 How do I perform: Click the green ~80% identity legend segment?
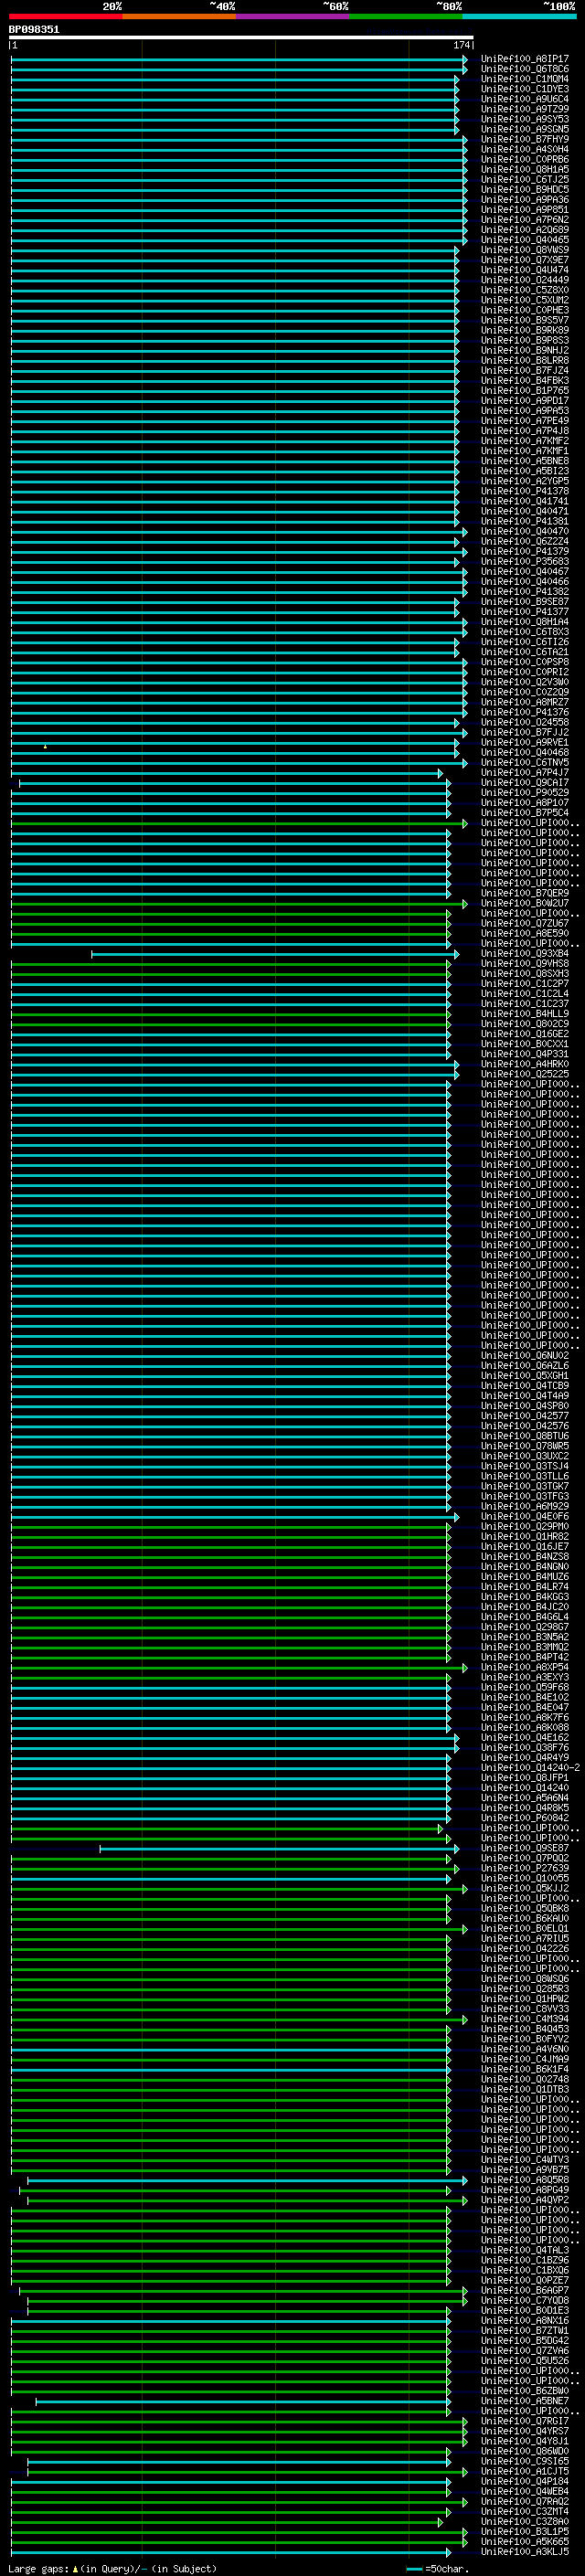(x=406, y=16)
